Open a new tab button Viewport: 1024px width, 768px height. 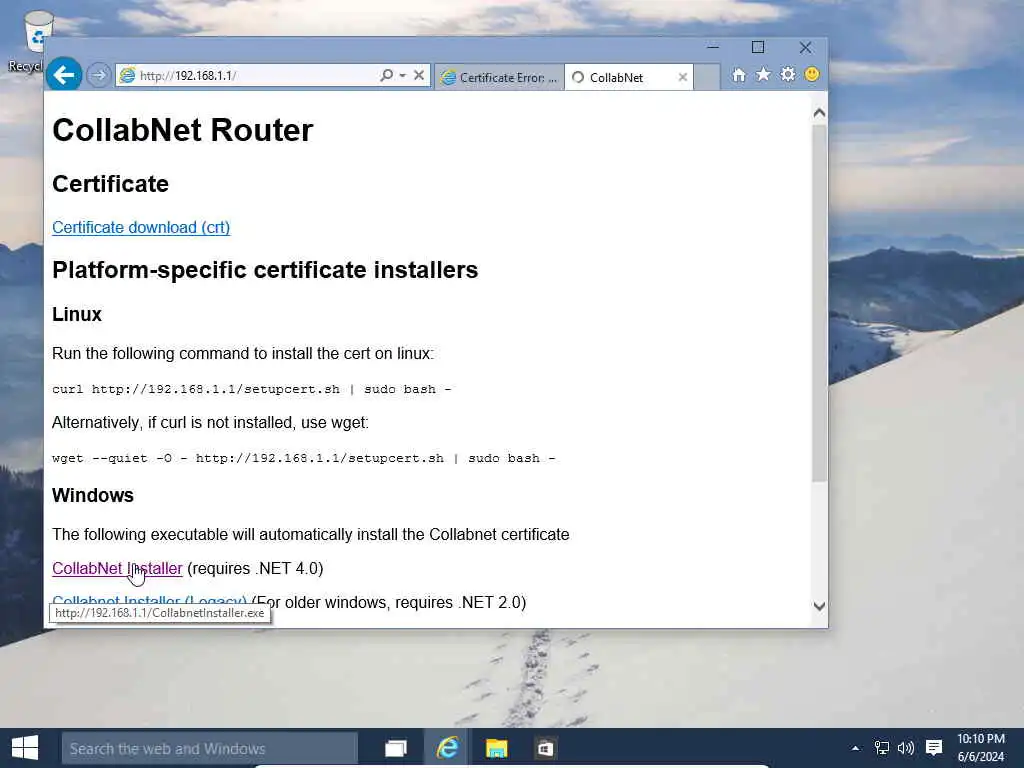[707, 77]
